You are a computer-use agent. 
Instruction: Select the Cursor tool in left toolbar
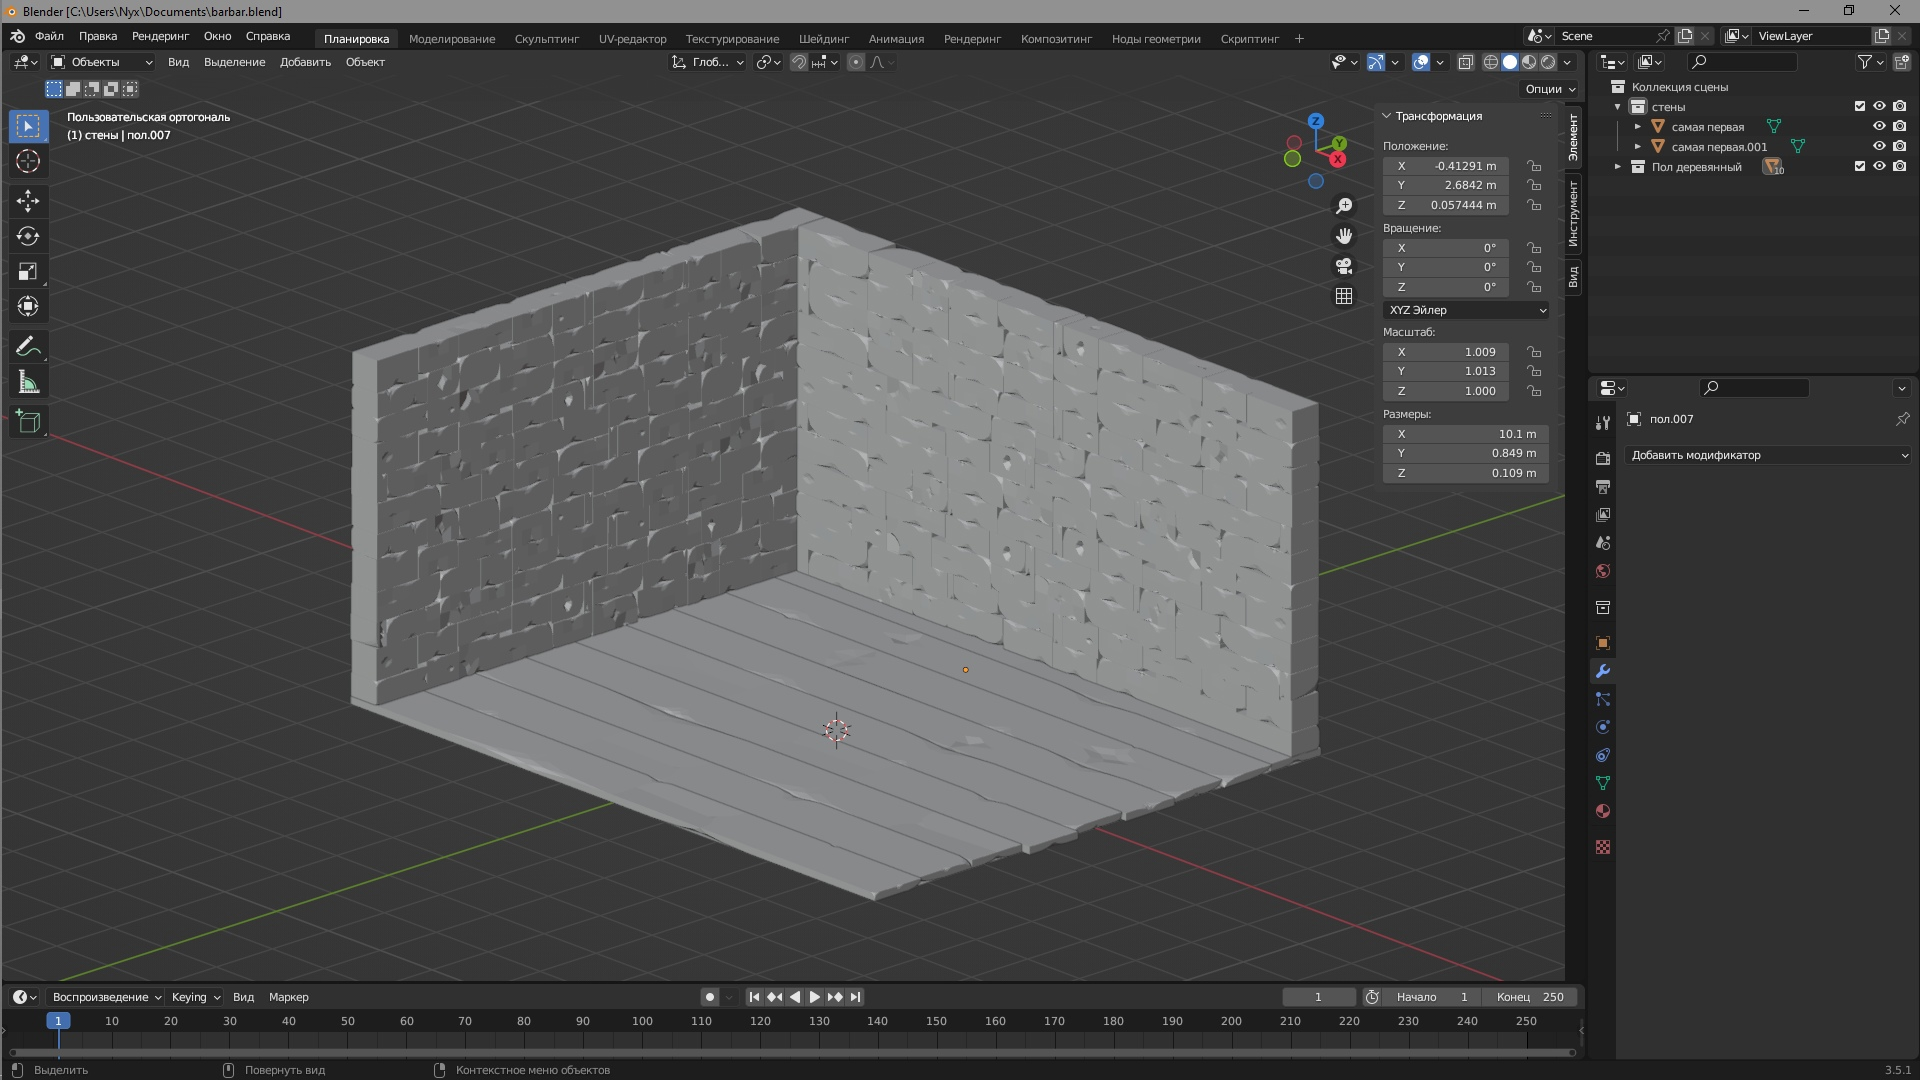click(x=28, y=161)
